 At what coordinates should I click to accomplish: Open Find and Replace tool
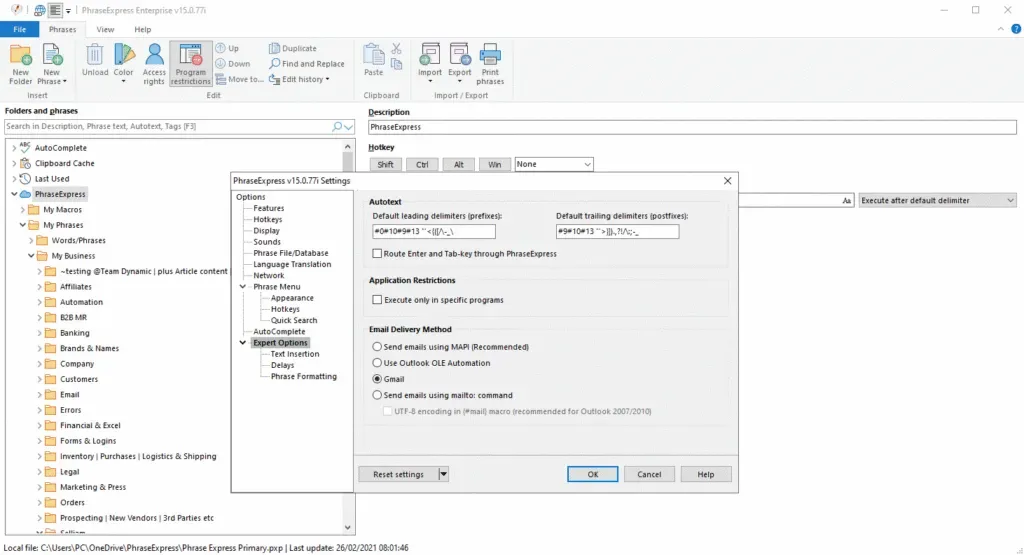[x=306, y=64]
